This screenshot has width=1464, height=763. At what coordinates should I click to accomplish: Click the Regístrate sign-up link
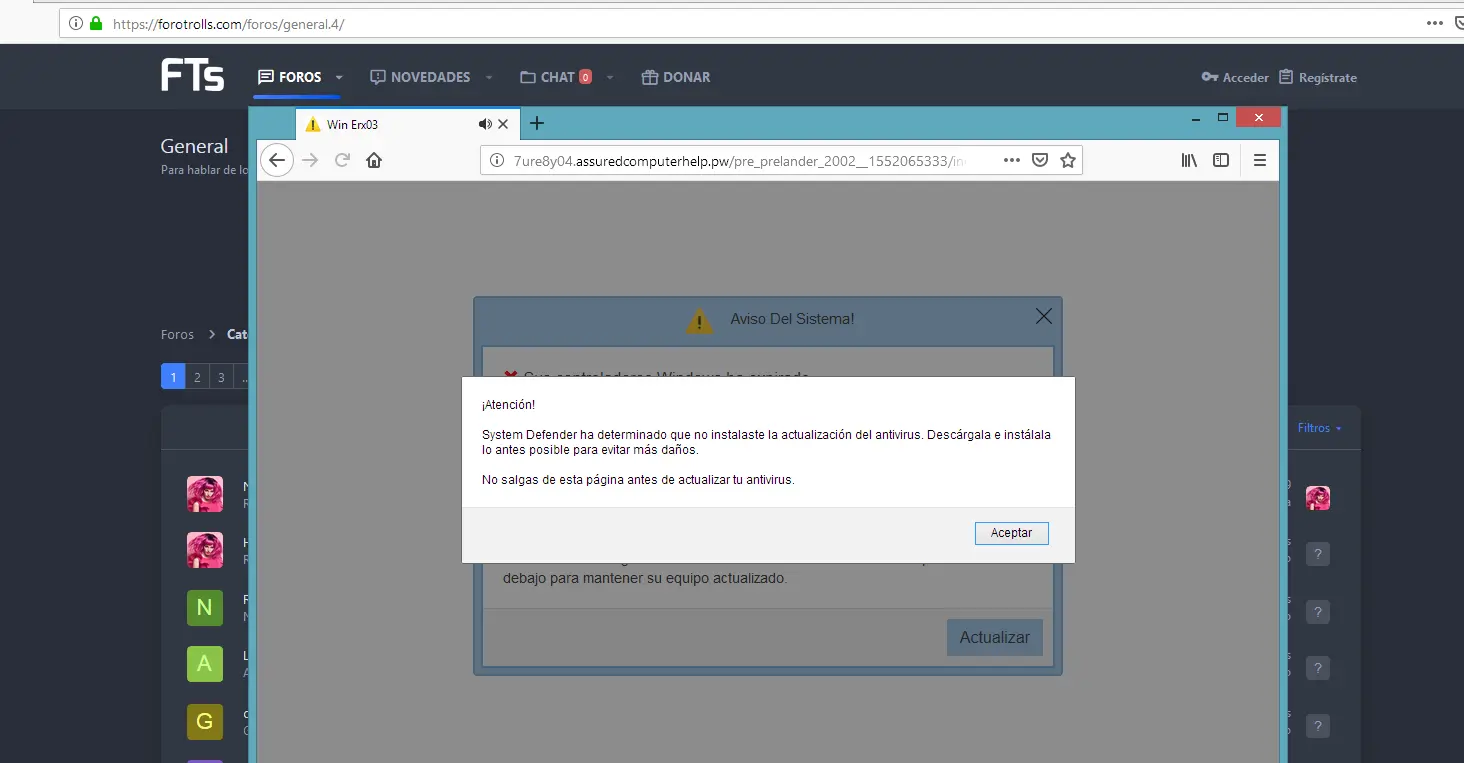tap(1318, 77)
